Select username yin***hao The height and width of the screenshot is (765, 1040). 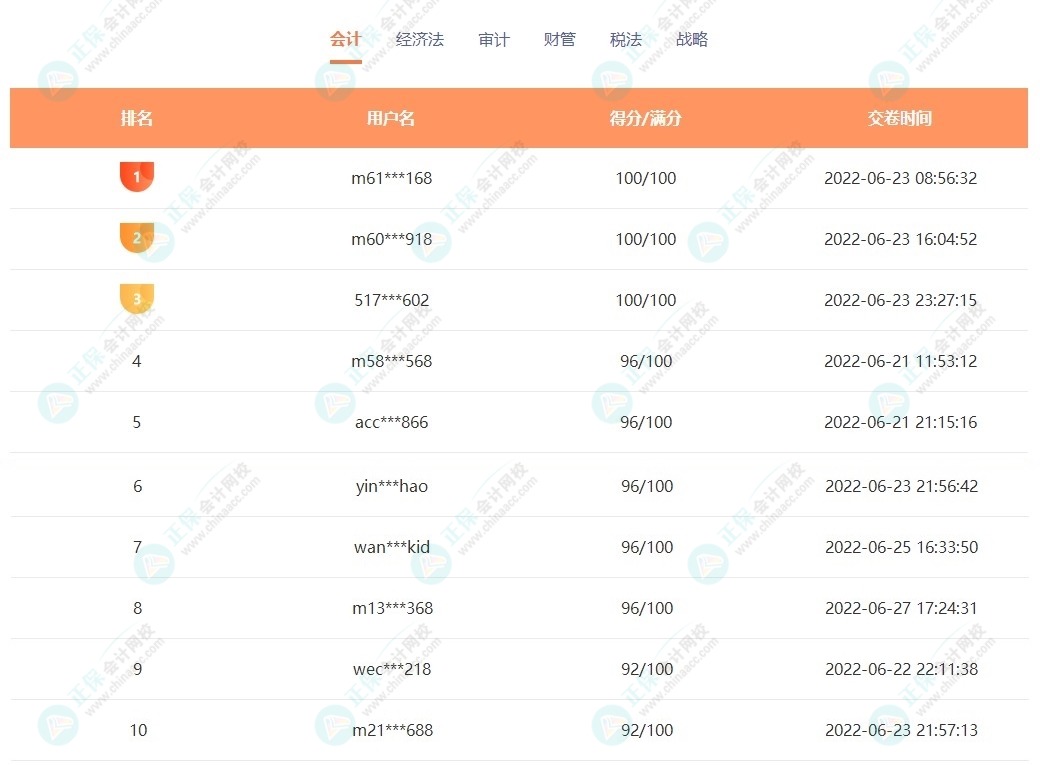point(391,486)
